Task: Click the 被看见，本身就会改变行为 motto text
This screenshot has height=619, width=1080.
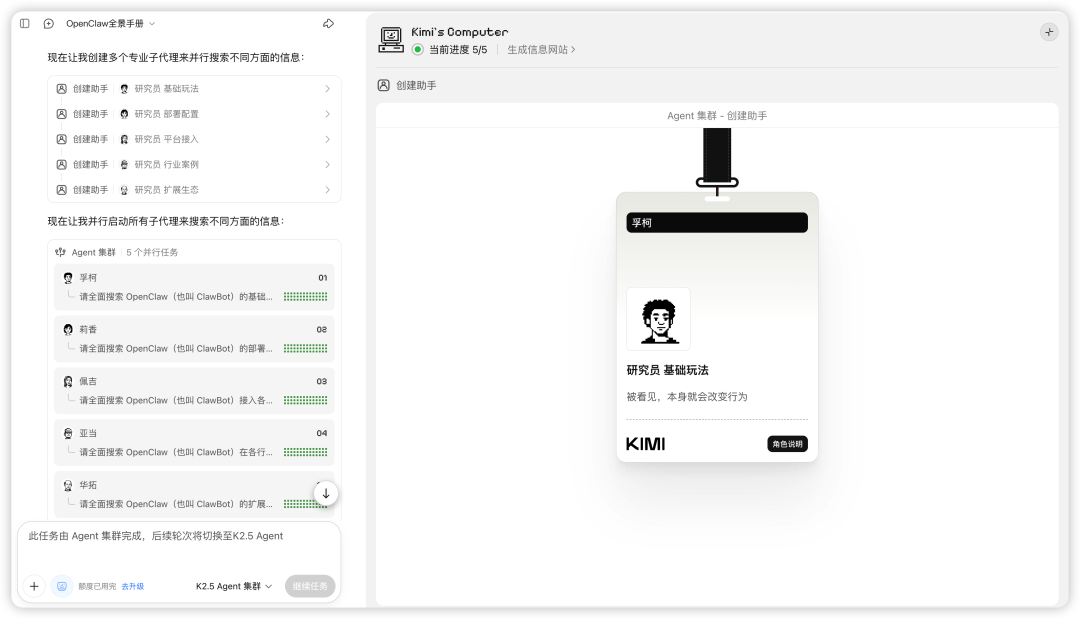Action: (687, 397)
